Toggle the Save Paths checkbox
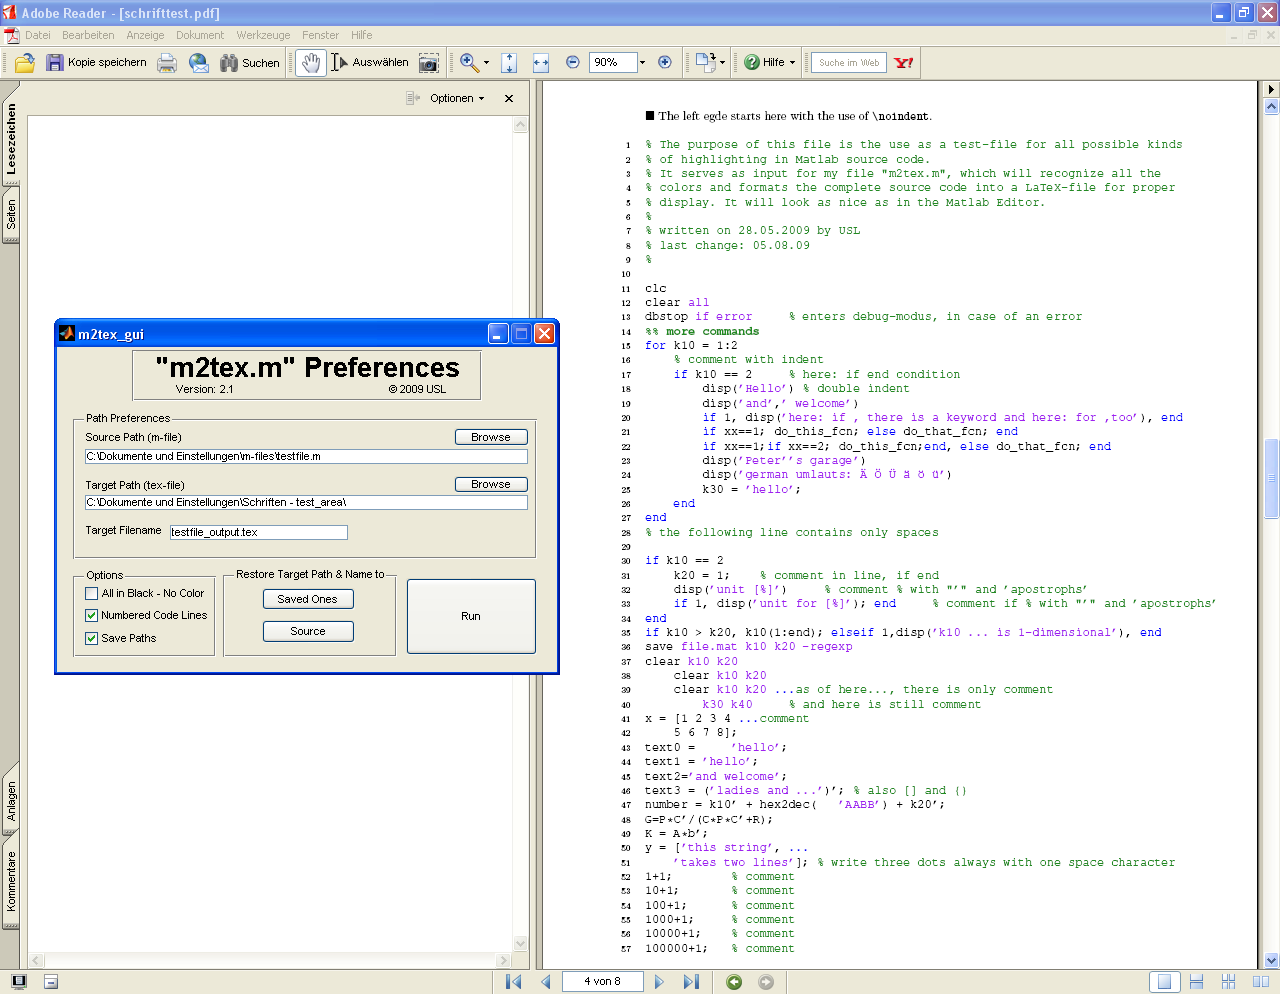 click(92, 638)
